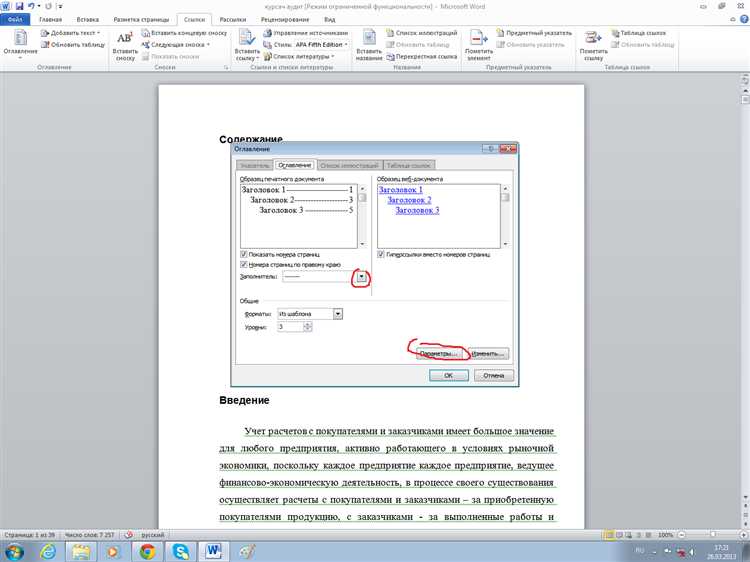Open Google Chrome from taskbar
Screen dimensions: 750x562
click(x=147, y=552)
